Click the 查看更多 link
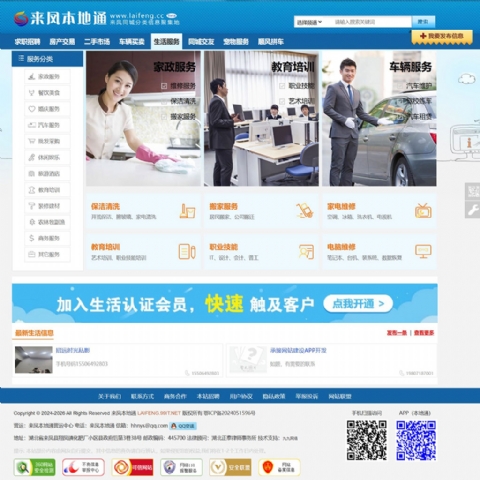 coord(424,333)
